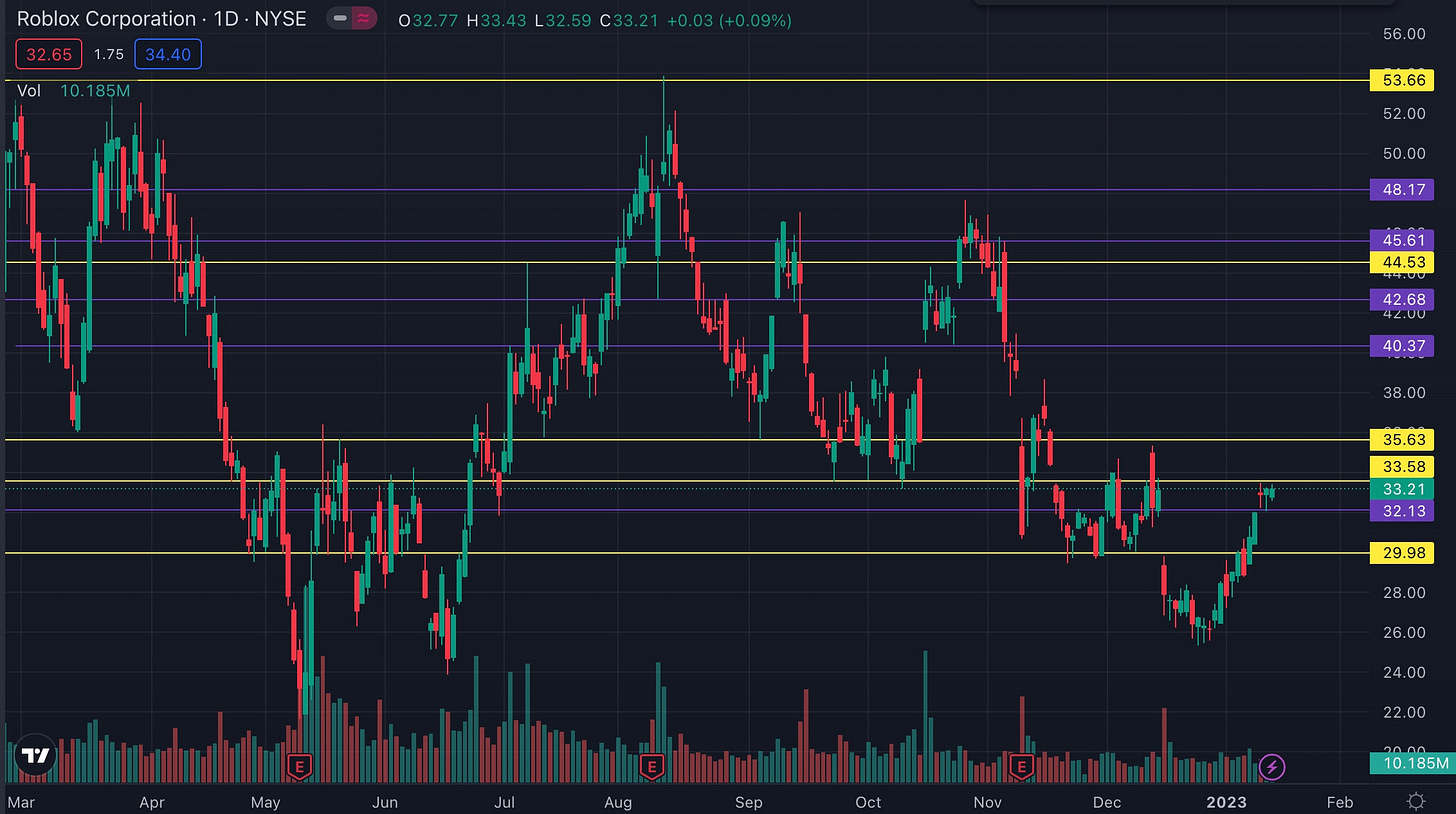Click the 1.75 spread value
Viewport: 1456px width, 814px height.
coord(108,54)
